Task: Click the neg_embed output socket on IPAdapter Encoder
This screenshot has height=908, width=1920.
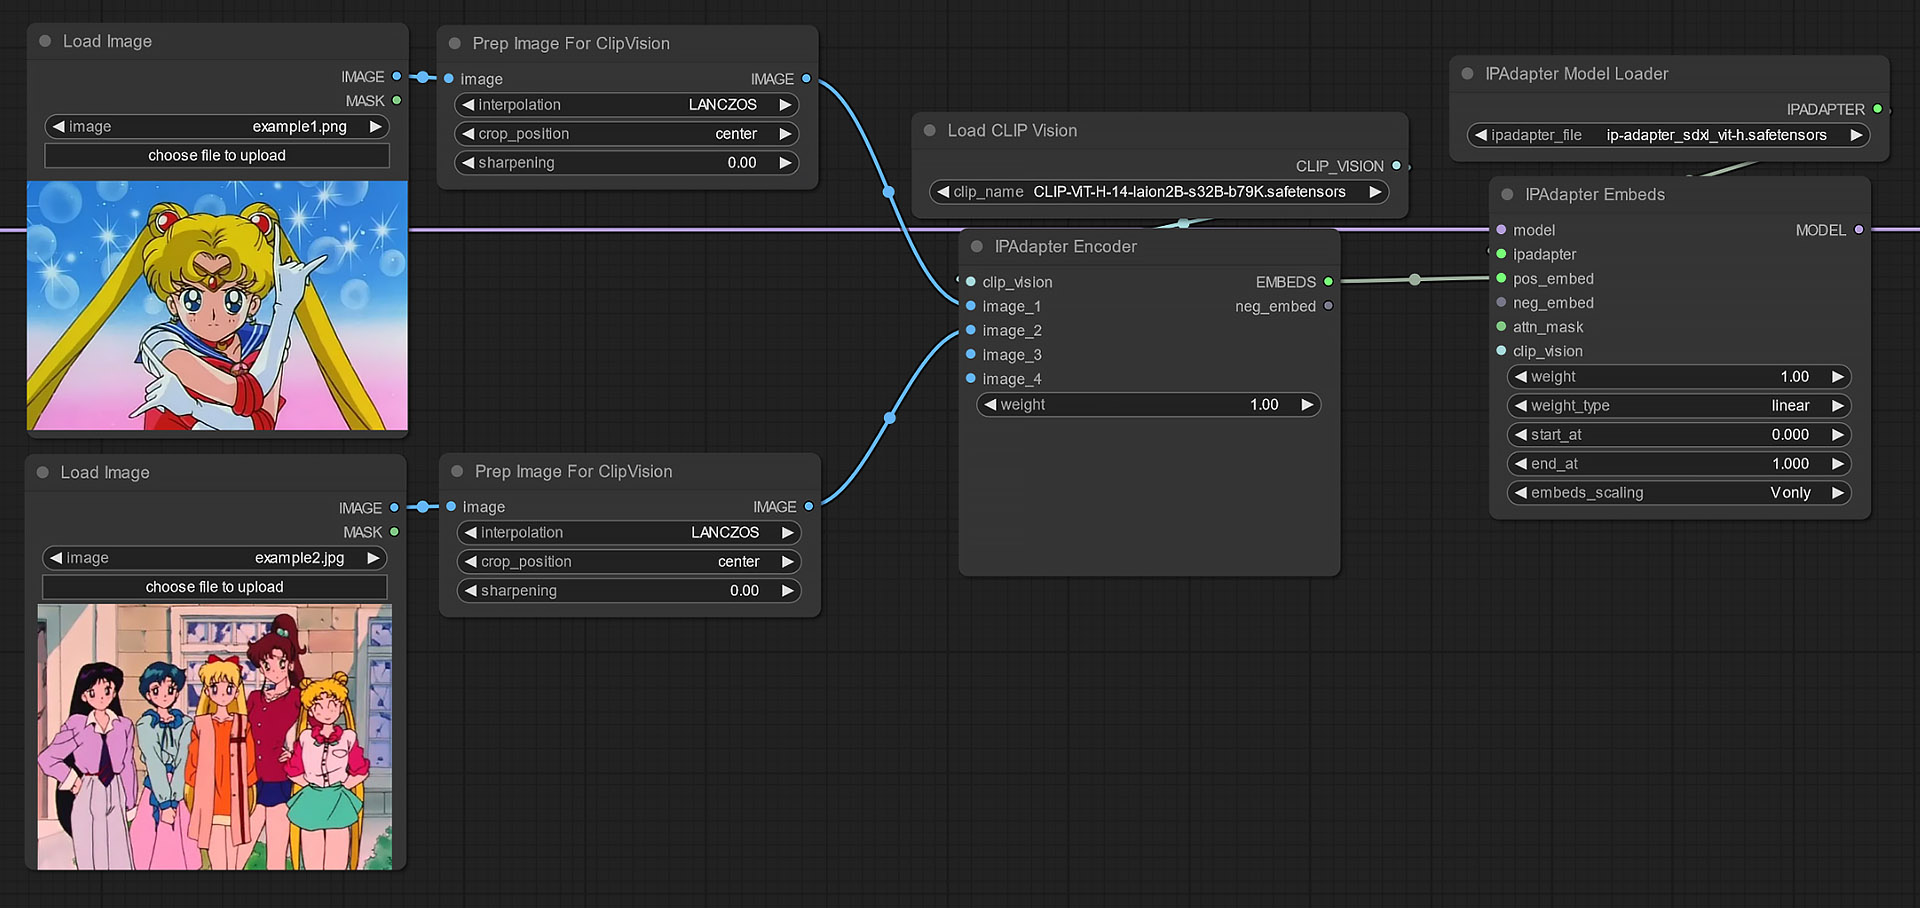Action: 1328,306
